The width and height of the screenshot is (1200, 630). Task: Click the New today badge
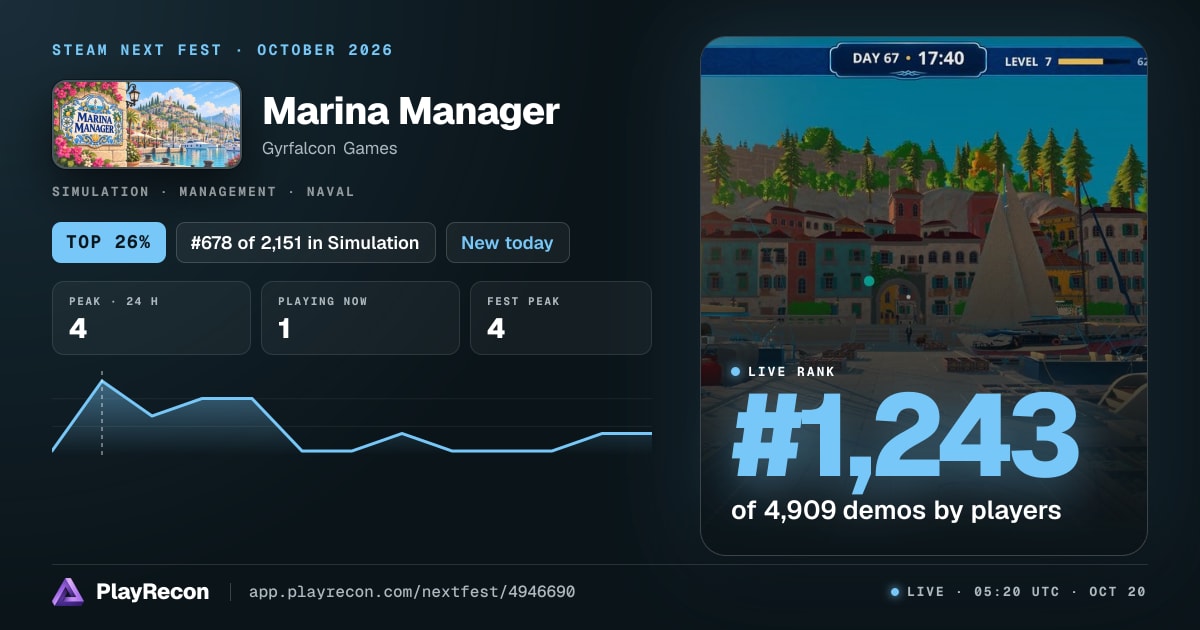point(507,242)
